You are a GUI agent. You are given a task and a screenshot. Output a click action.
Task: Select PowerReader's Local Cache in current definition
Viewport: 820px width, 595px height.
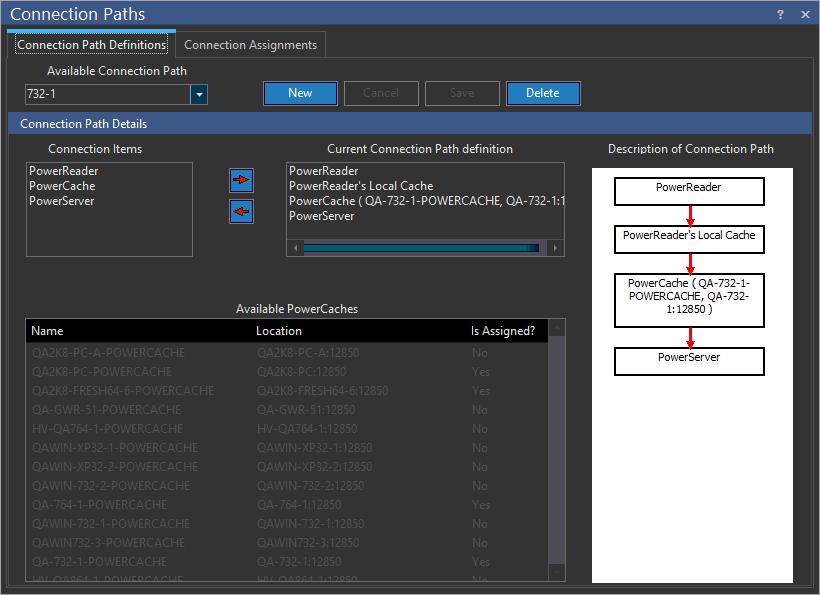(361, 186)
